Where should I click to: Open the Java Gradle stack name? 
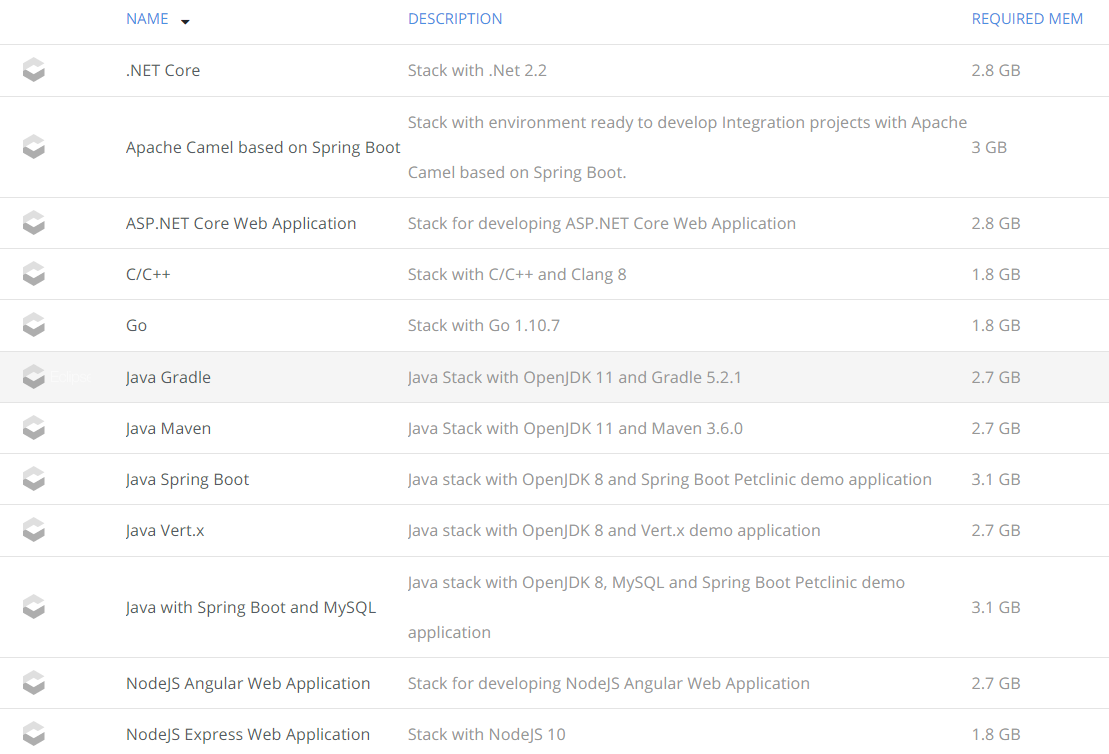coord(168,378)
